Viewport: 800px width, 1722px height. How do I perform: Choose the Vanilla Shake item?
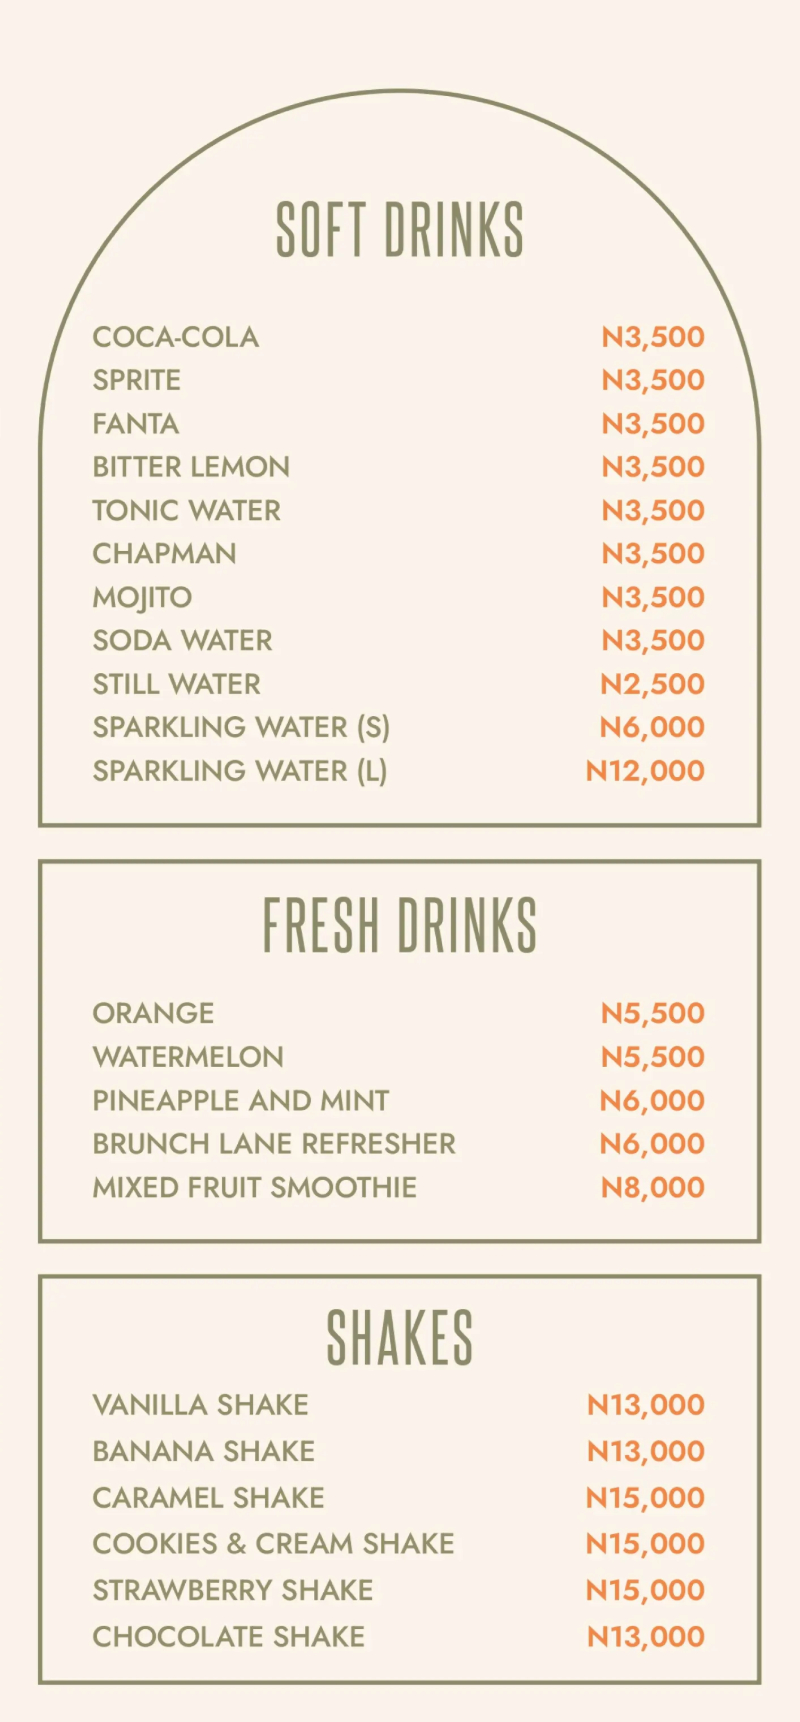point(201,1405)
